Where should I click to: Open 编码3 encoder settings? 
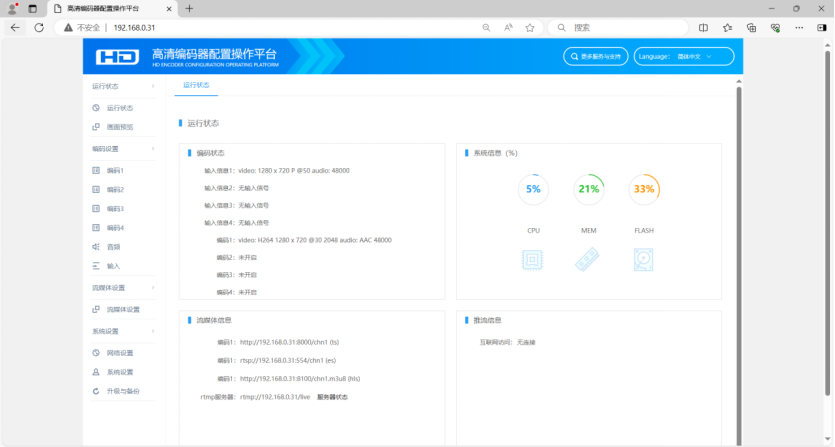(x=108, y=209)
